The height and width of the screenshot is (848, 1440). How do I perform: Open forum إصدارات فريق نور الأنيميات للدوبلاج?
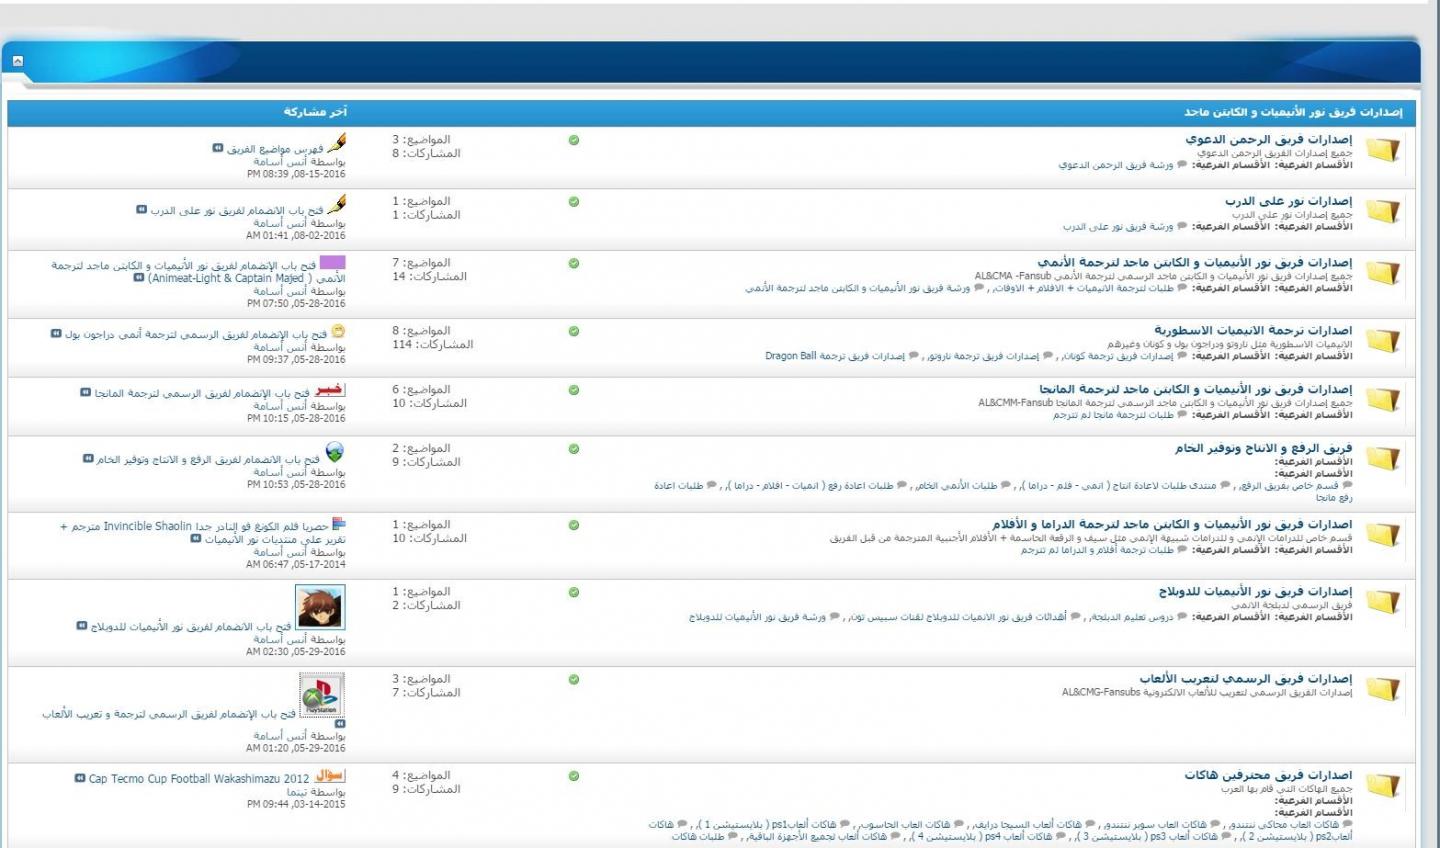(1256, 592)
